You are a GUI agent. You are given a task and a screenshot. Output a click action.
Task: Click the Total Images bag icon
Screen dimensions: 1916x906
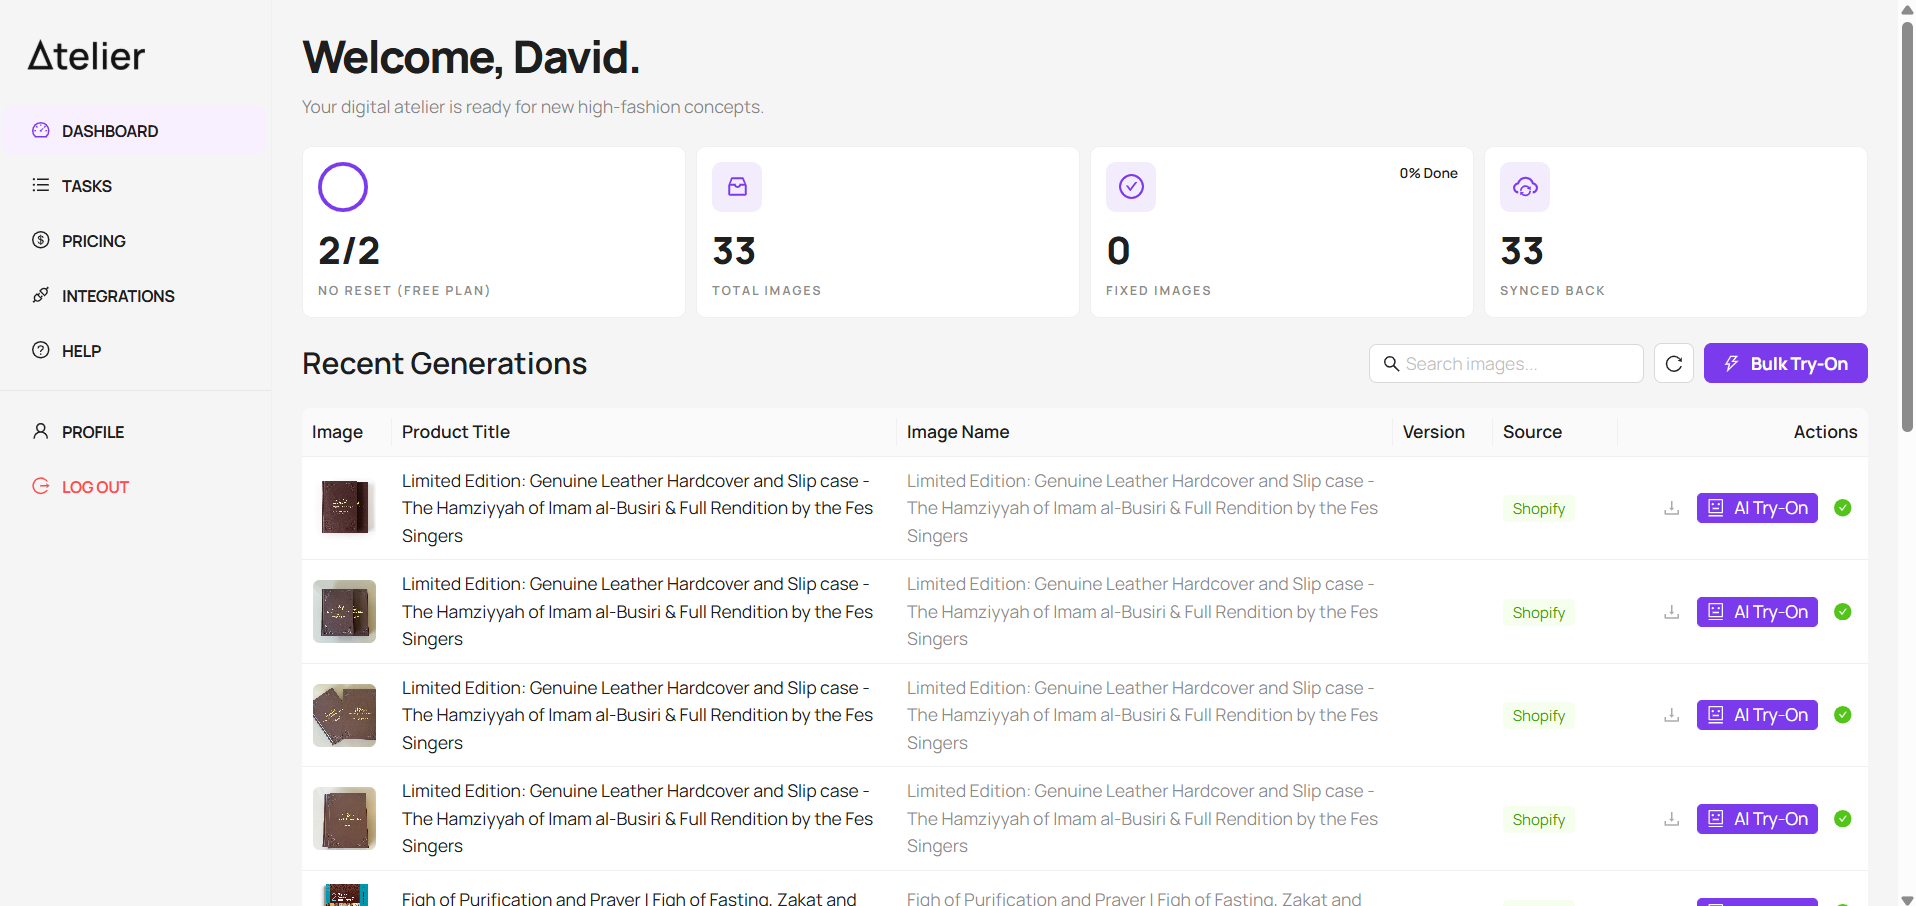coord(737,187)
